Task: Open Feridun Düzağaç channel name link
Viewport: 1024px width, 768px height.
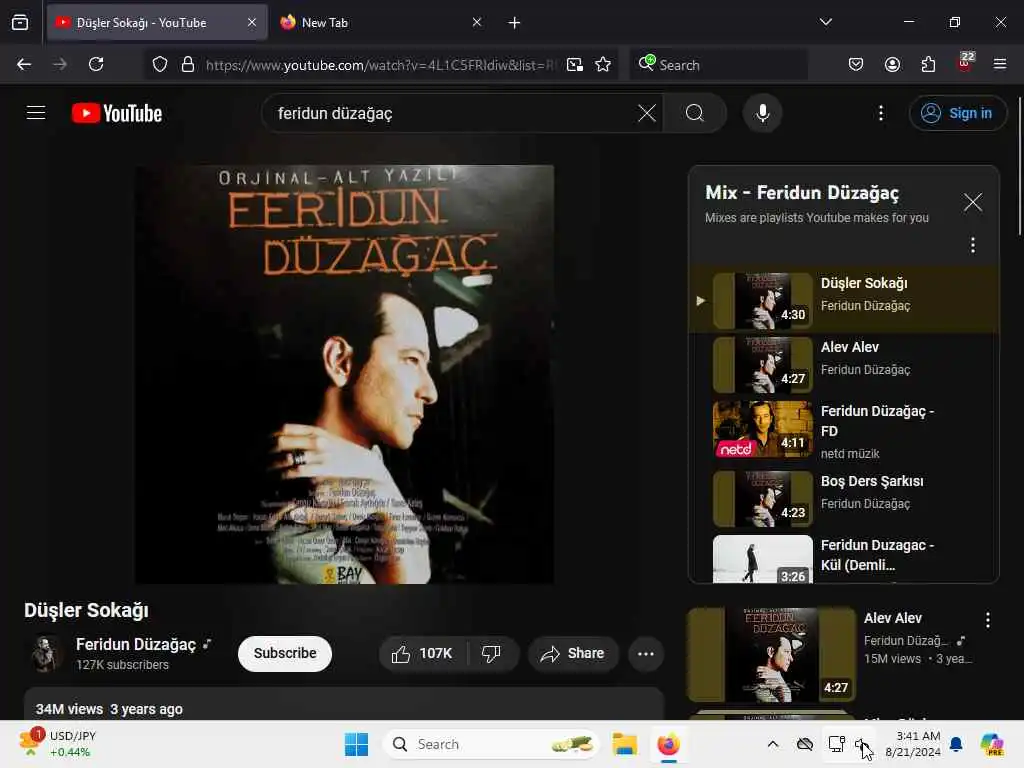Action: point(136,645)
